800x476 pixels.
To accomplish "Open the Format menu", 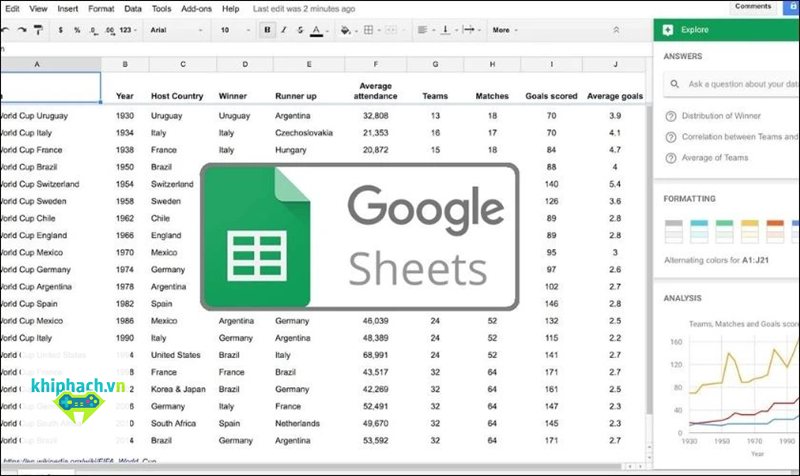I will pyautogui.click(x=101, y=9).
